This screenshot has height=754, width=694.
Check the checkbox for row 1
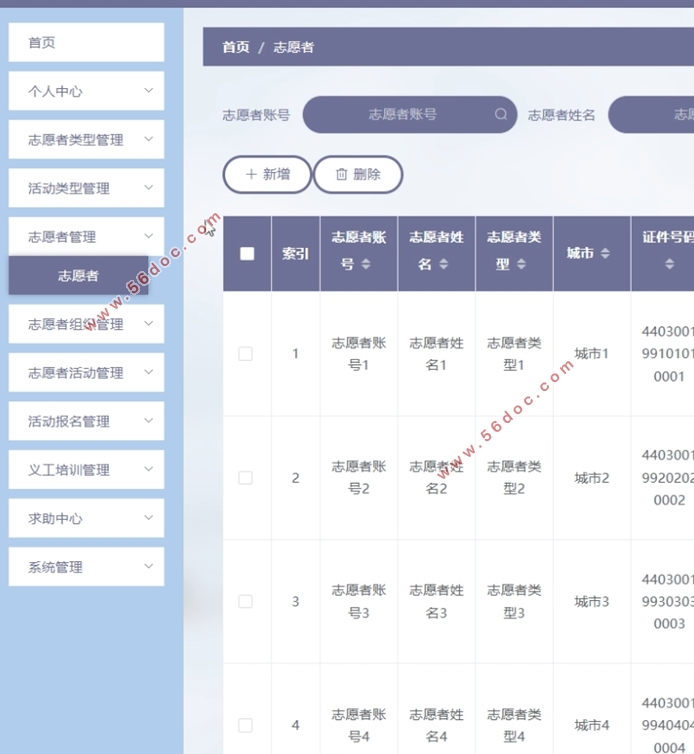pos(246,354)
